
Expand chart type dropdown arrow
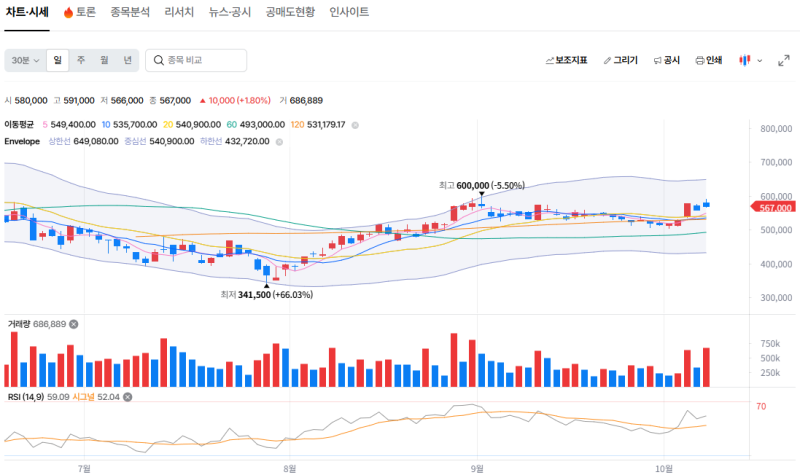pos(760,61)
